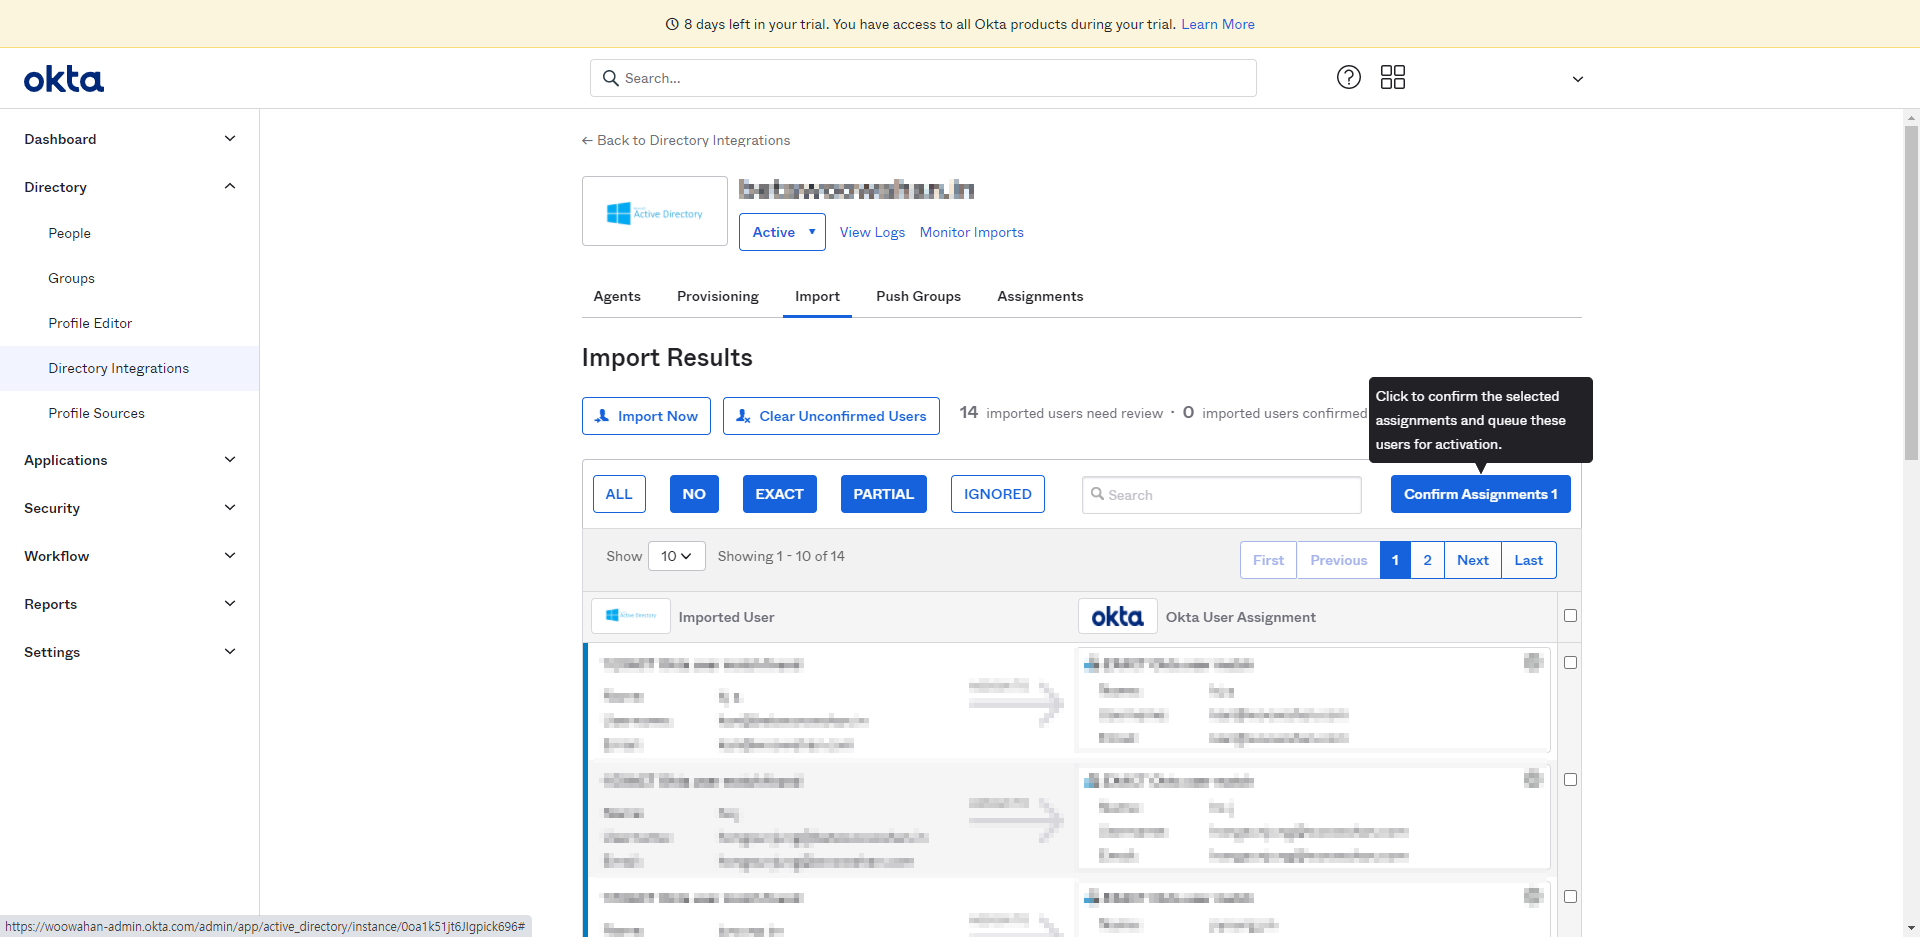Screen dimensions: 1920x937
Task: Click gear icon on second user assignment
Action: 1533,779
